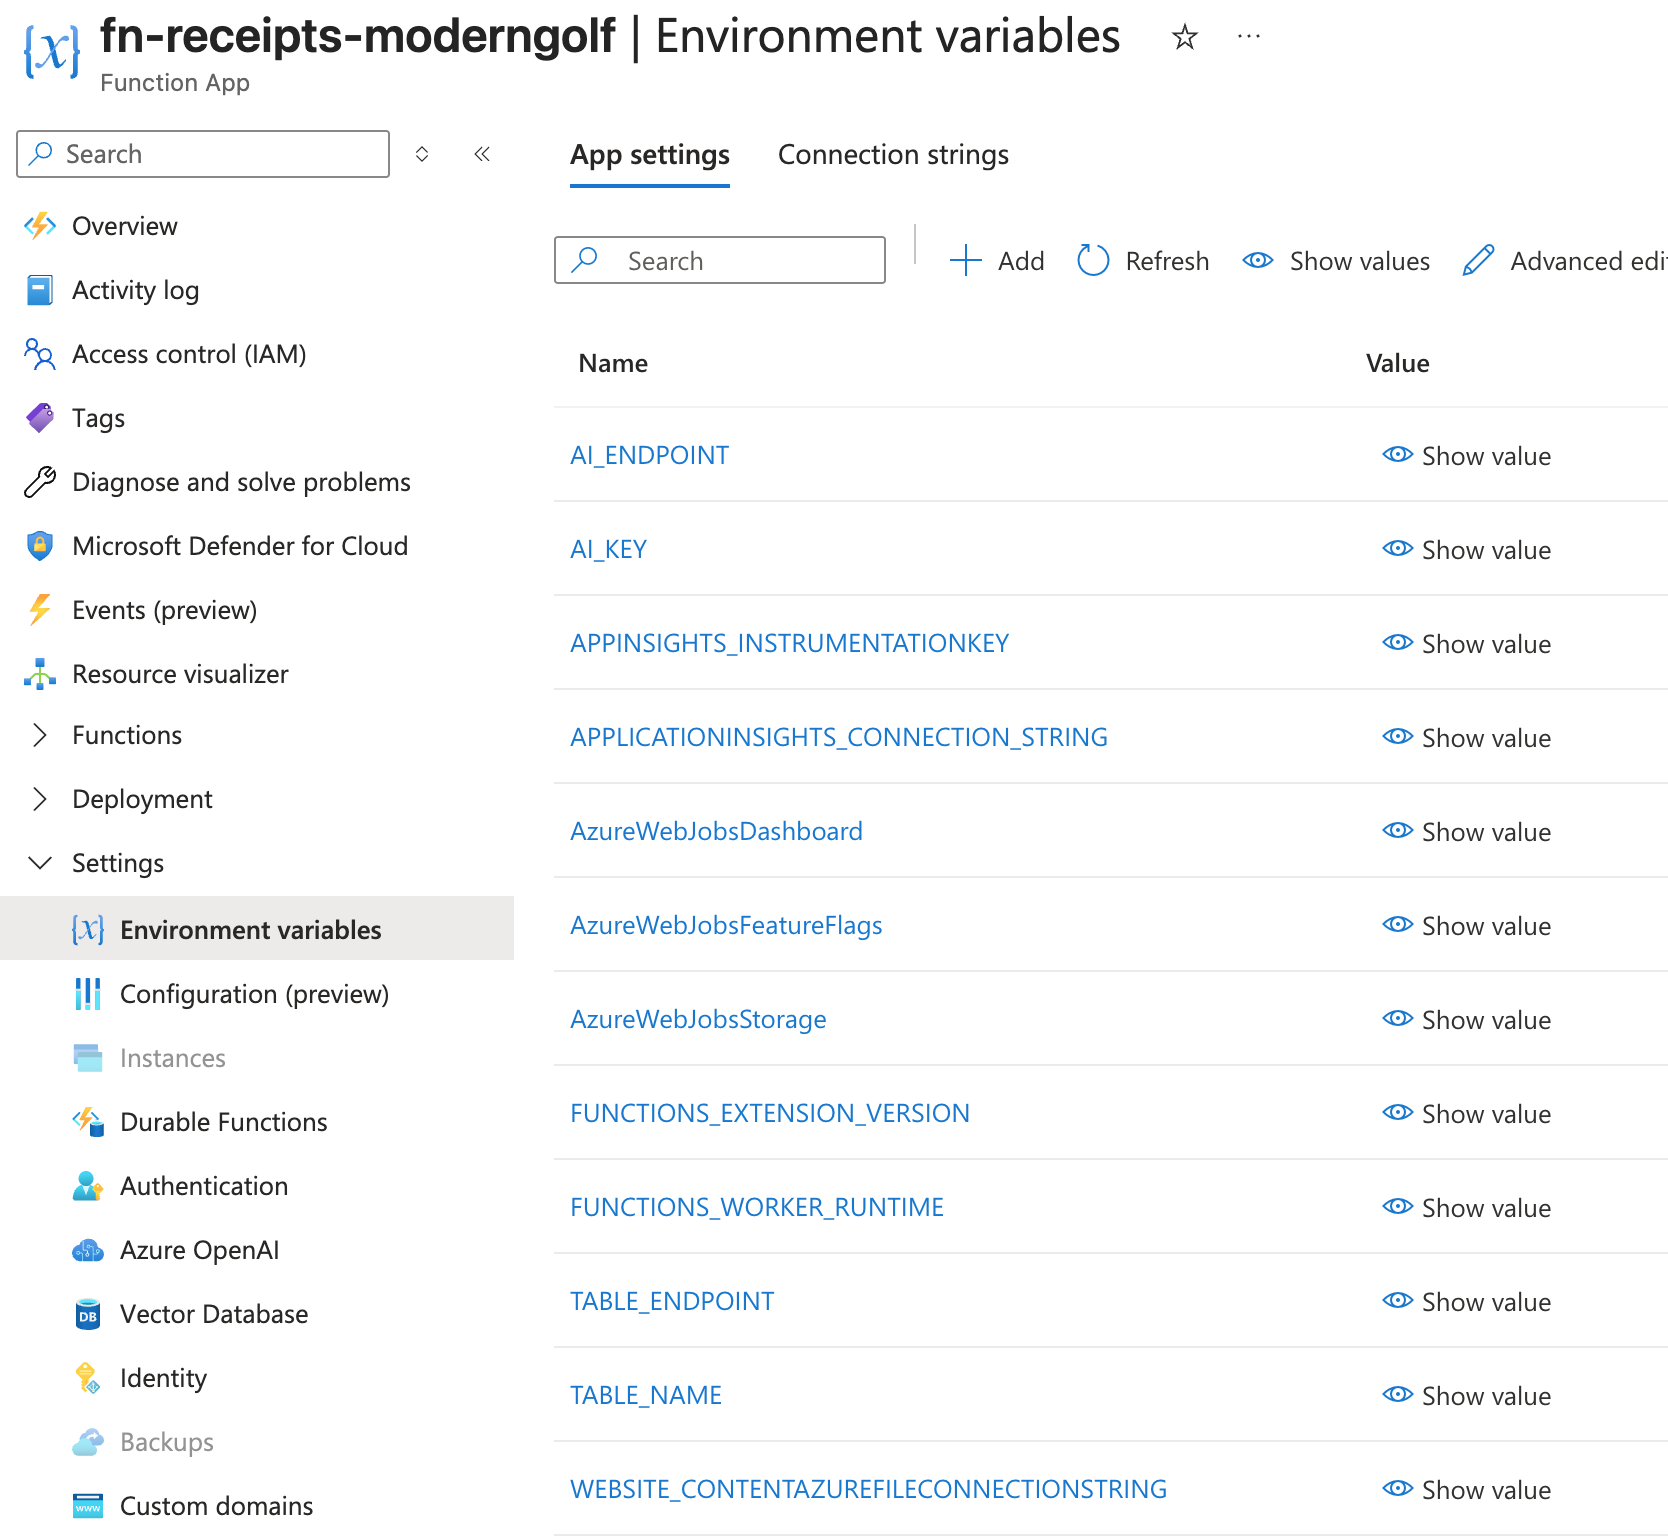Viewport: 1668px width, 1540px height.
Task: Switch to Connection strings tab
Action: [893, 155]
